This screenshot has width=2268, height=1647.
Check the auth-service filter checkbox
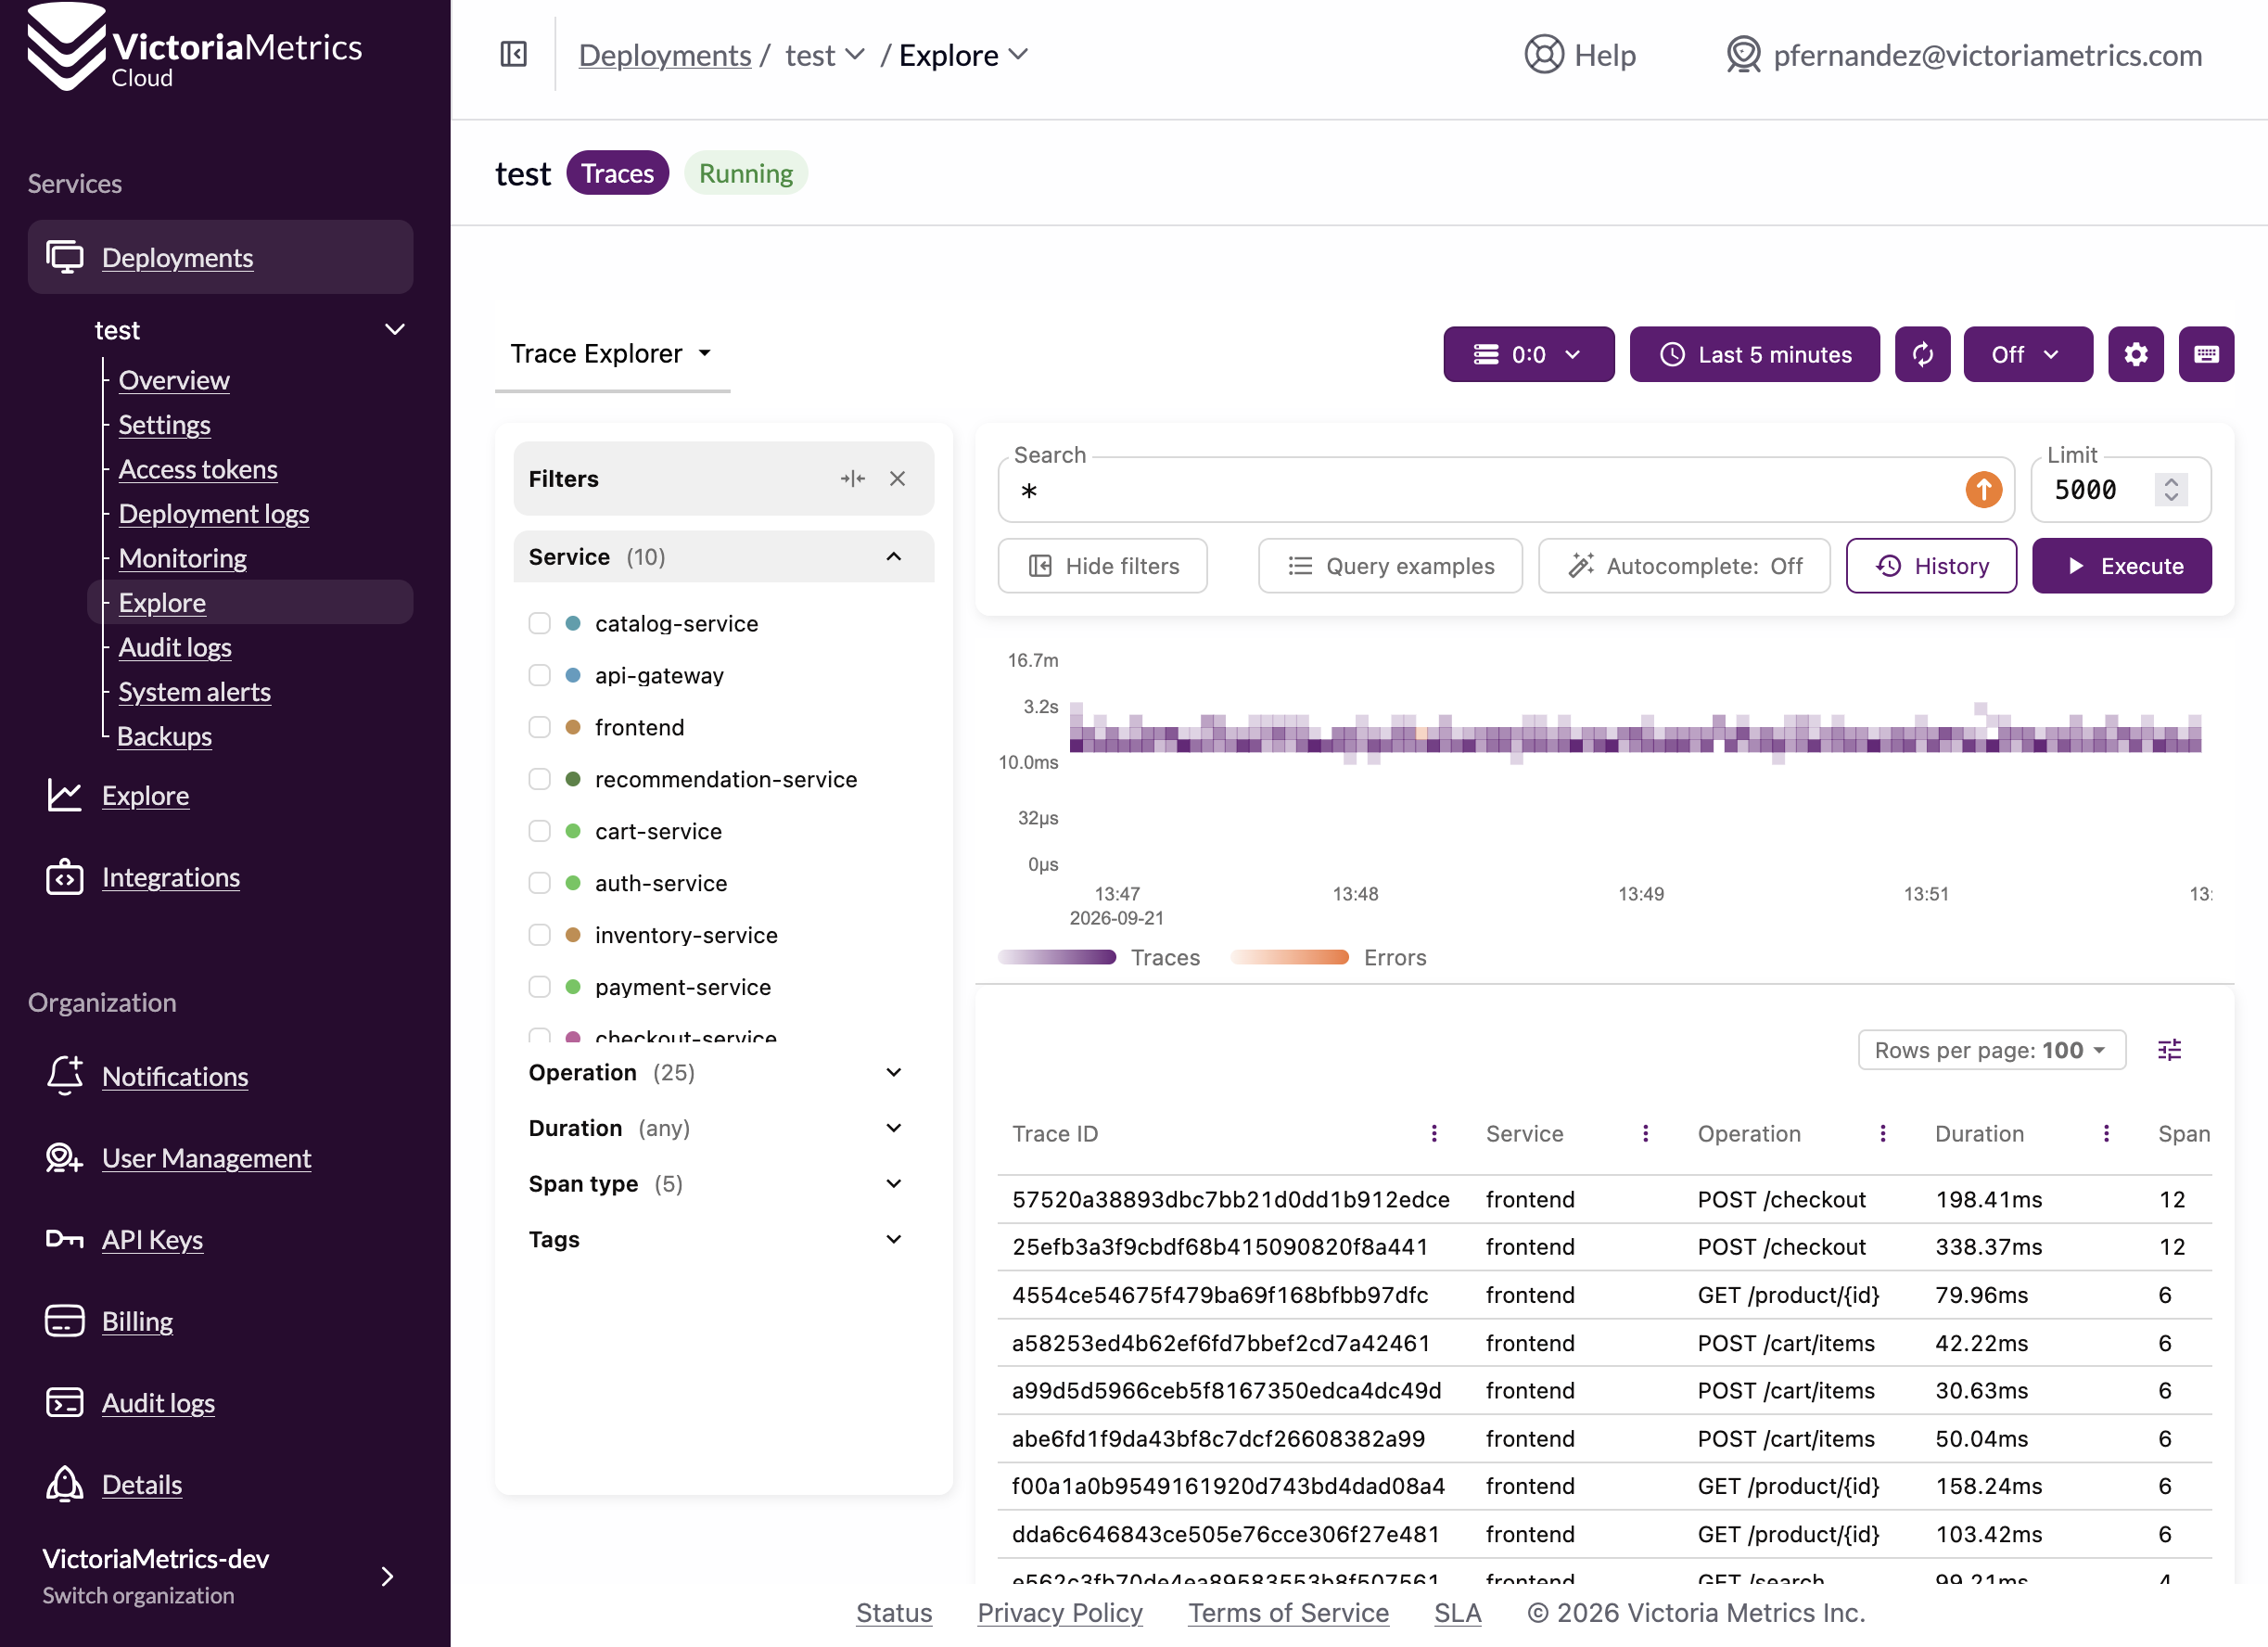tap(539, 883)
